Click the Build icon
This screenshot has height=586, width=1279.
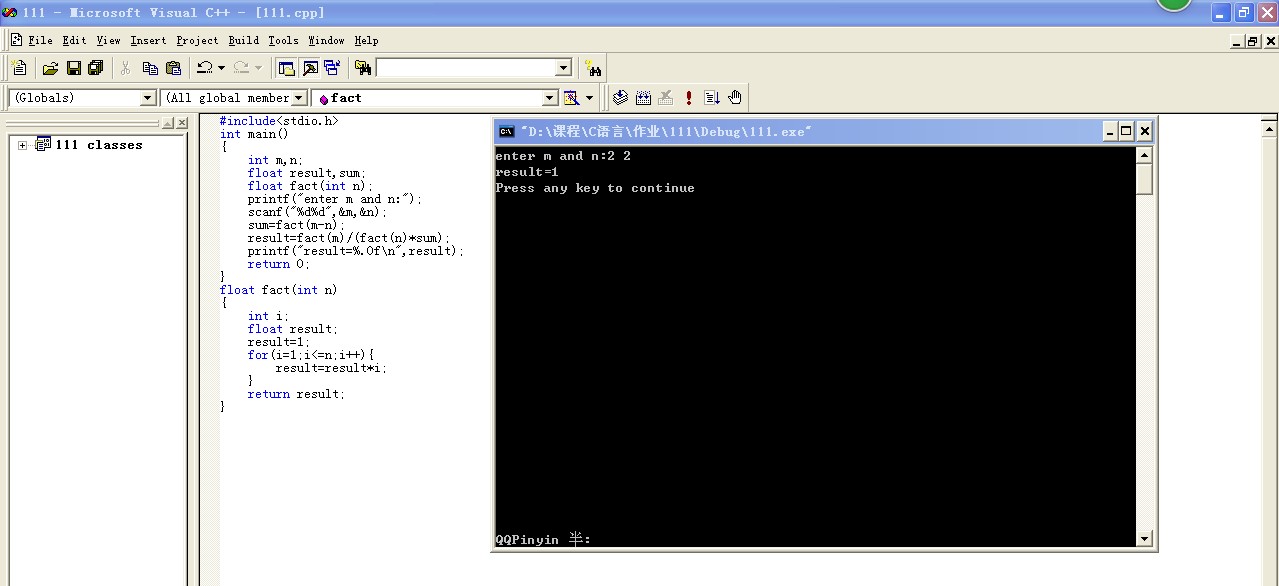(x=643, y=98)
